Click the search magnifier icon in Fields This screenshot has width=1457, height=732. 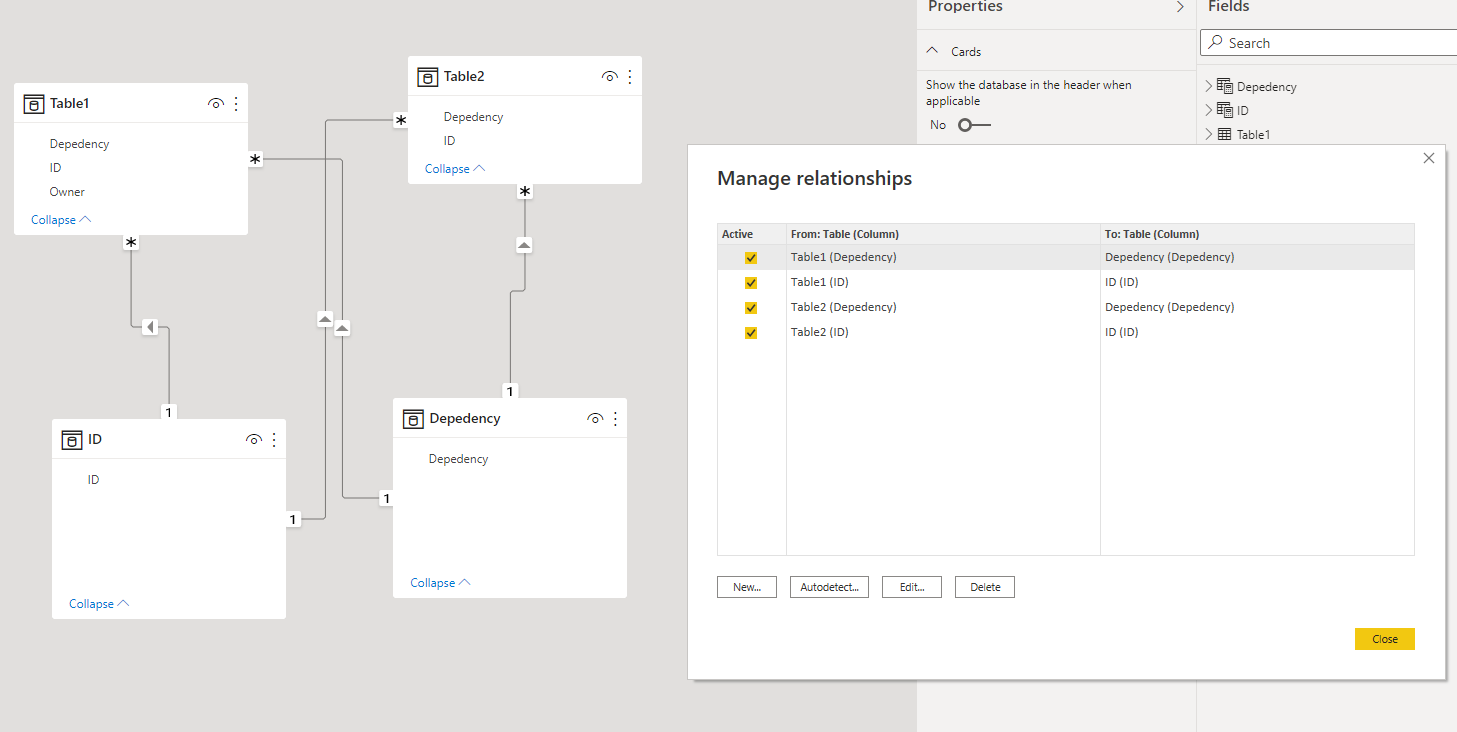[x=1215, y=43]
